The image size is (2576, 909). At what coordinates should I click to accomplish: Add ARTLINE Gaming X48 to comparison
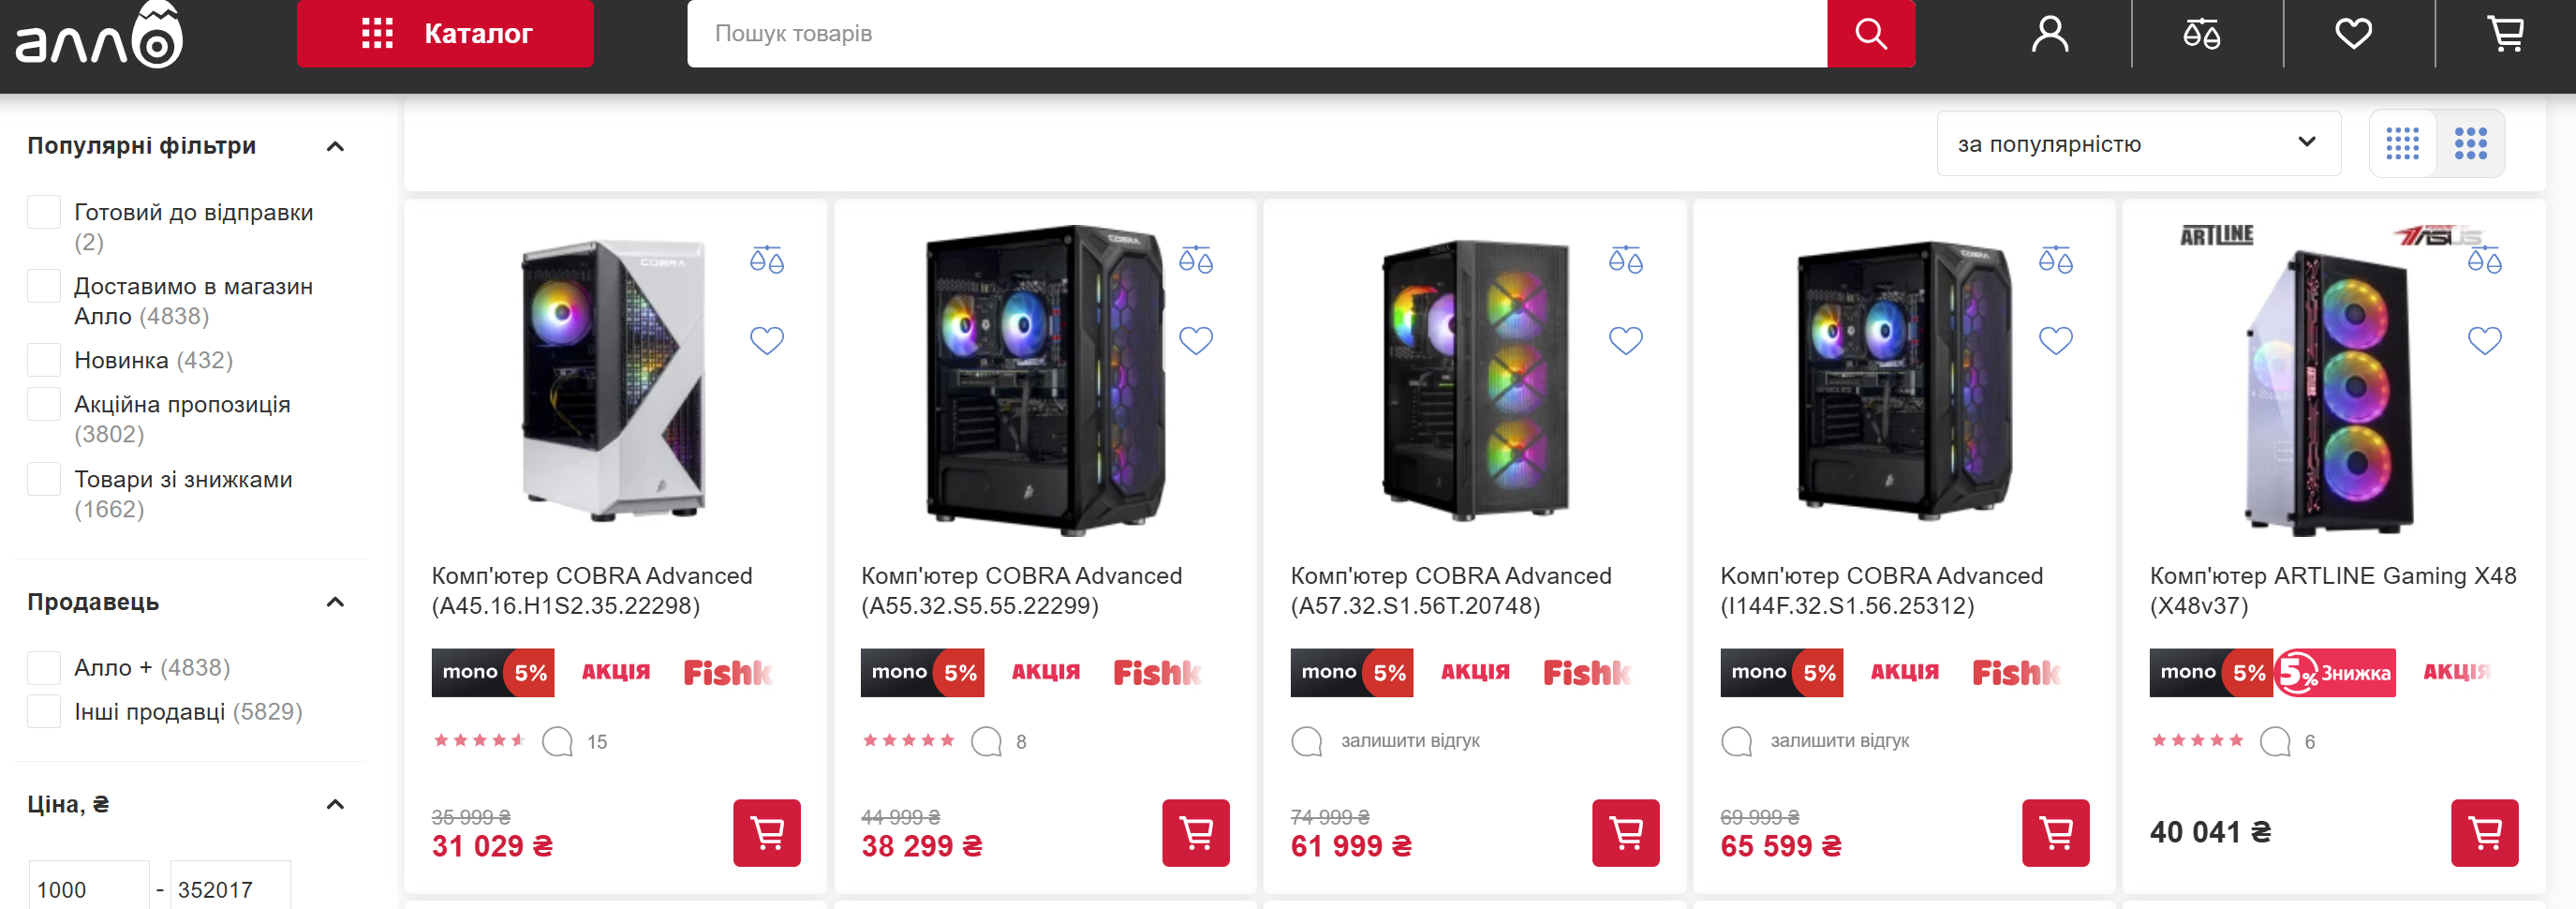coord(2484,260)
